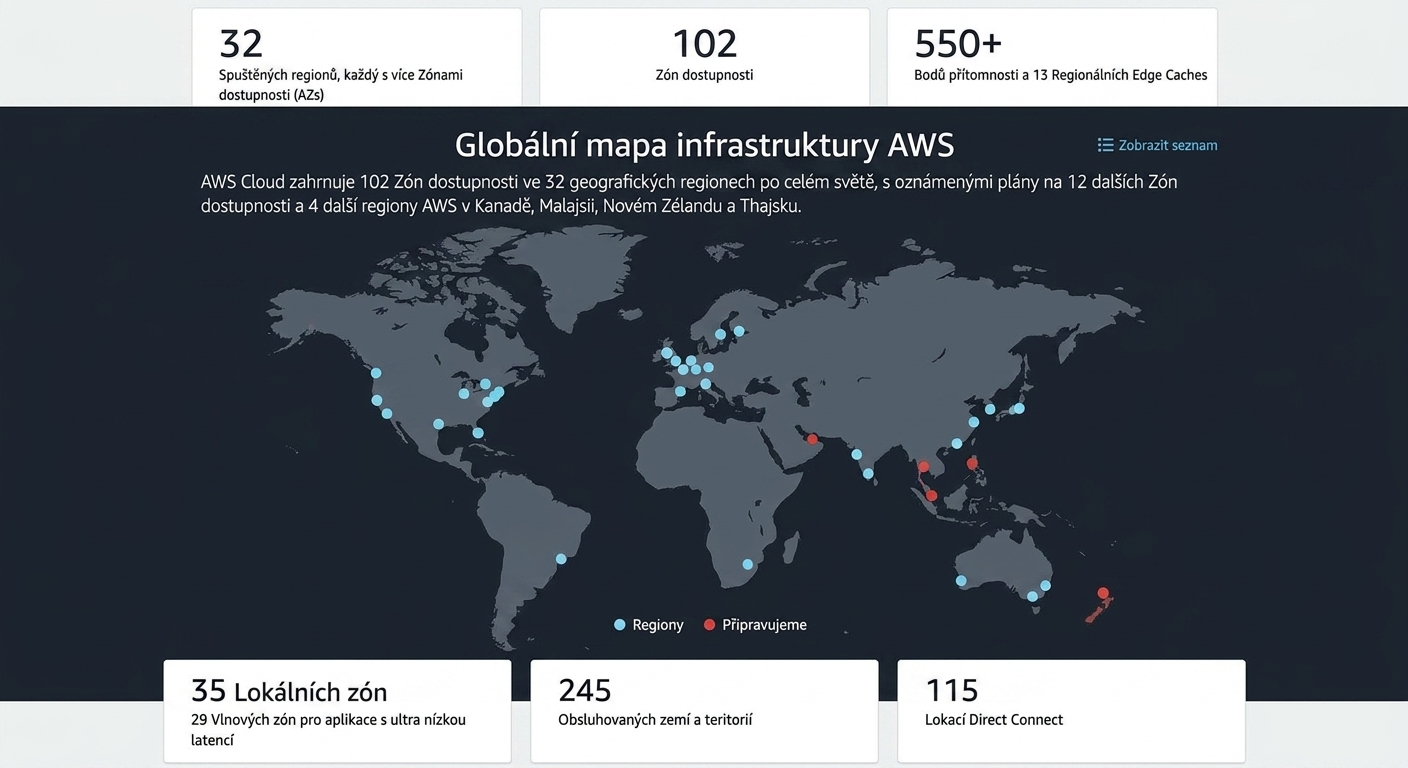This screenshot has width=1408, height=768.
Task: Click the 29 Vlnových zón description
Action: pyautogui.click(x=328, y=730)
